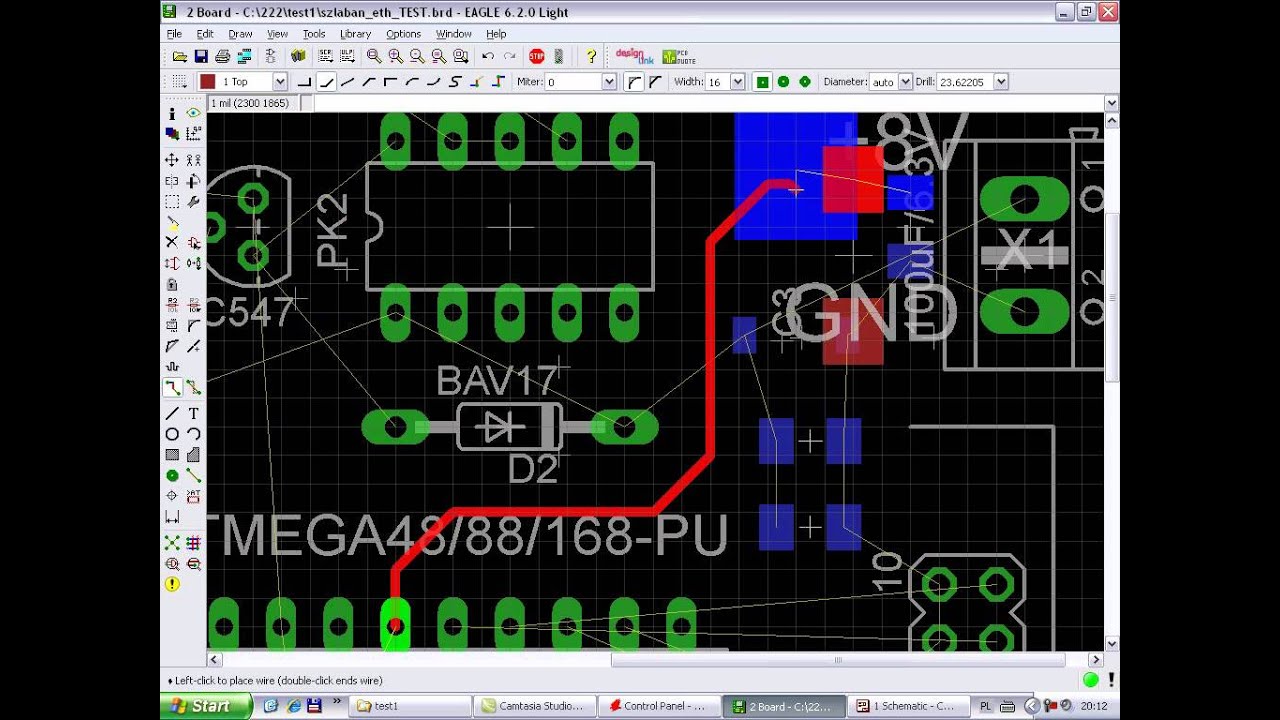Switch to 1 Schematic taskbar window

point(908,706)
